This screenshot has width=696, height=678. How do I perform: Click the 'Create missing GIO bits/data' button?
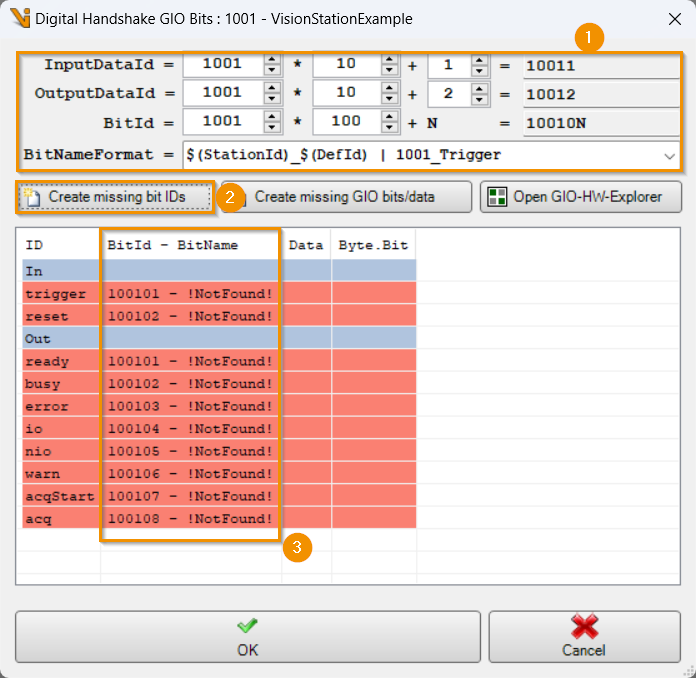pos(346,197)
